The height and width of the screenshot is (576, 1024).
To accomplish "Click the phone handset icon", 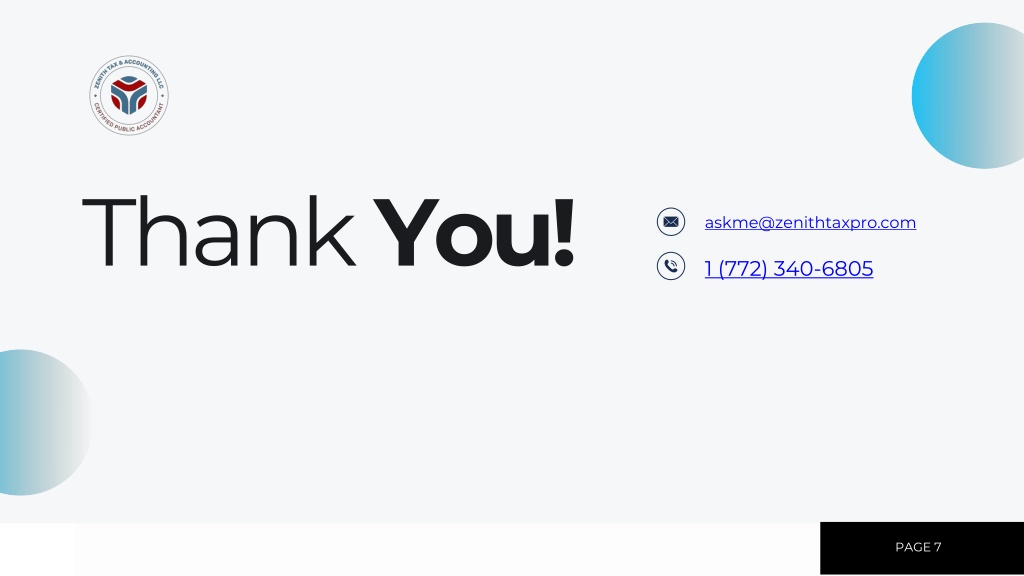I will coord(671,266).
